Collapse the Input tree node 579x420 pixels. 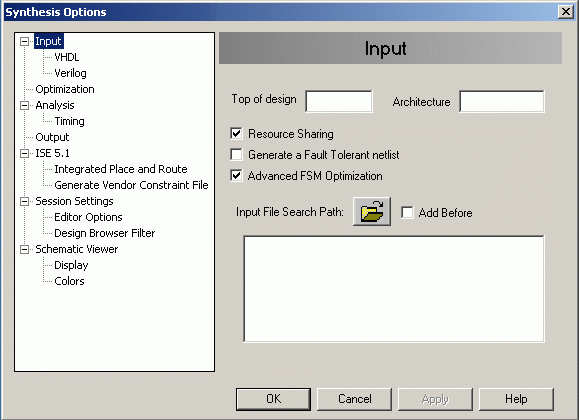click(x=24, y=41)
